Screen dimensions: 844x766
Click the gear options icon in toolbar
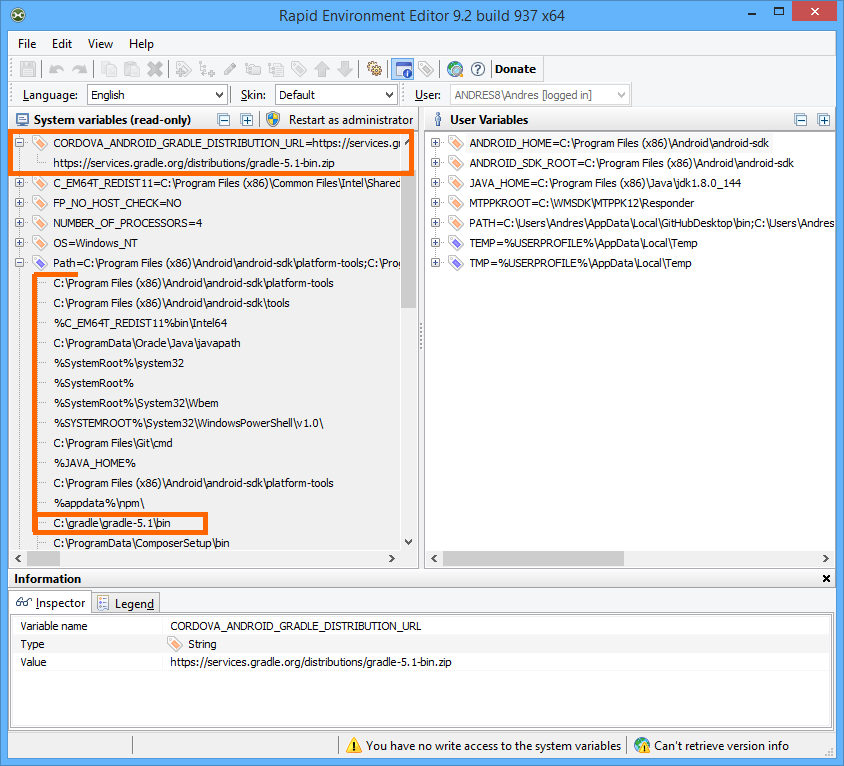click(375, 69)
